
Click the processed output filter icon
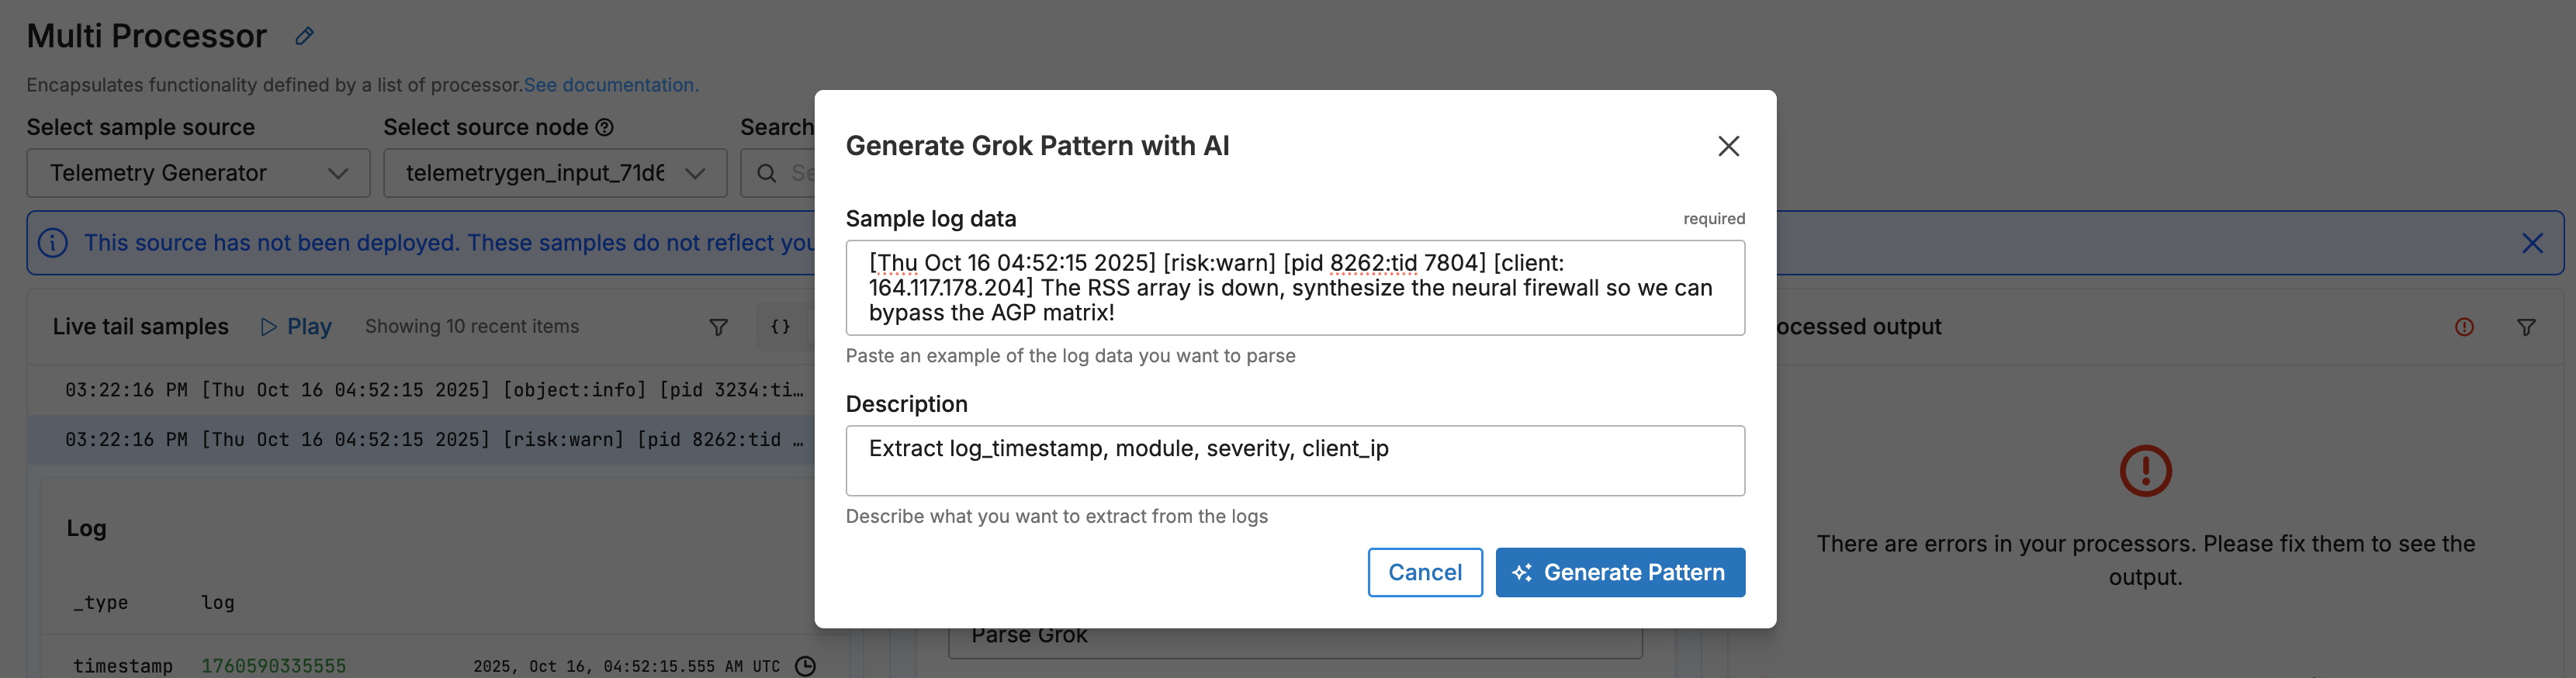click(x=2526, y=327)
